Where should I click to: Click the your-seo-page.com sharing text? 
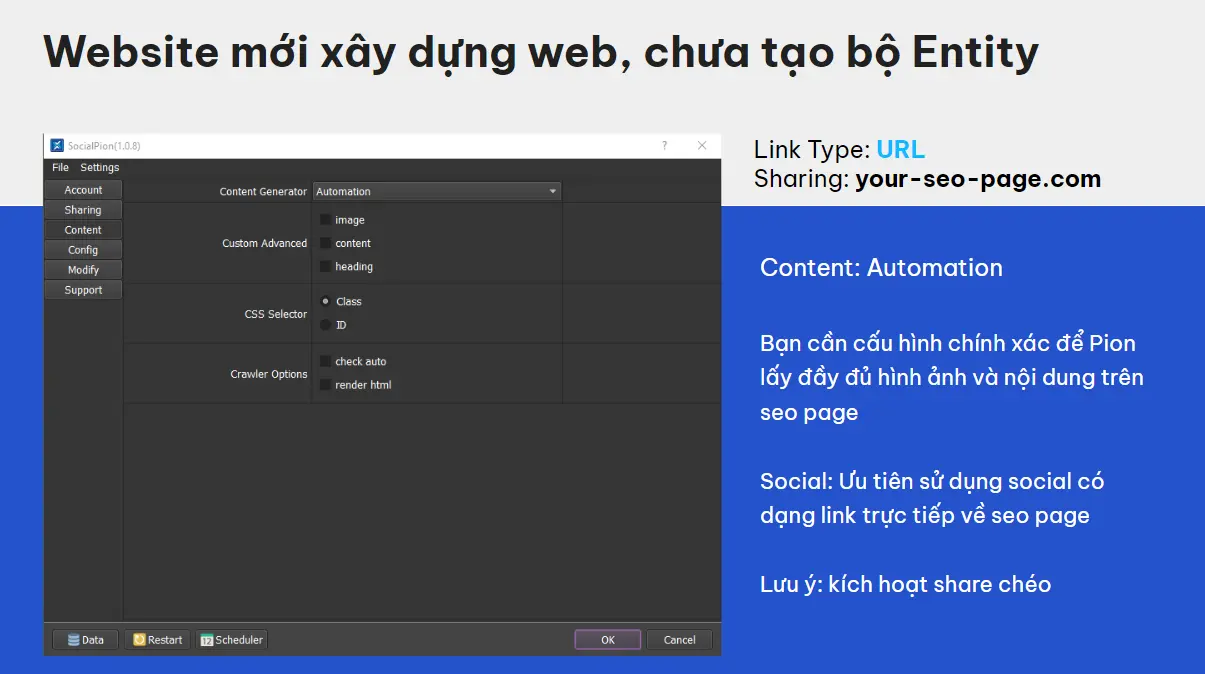click(x=978, y=180)
